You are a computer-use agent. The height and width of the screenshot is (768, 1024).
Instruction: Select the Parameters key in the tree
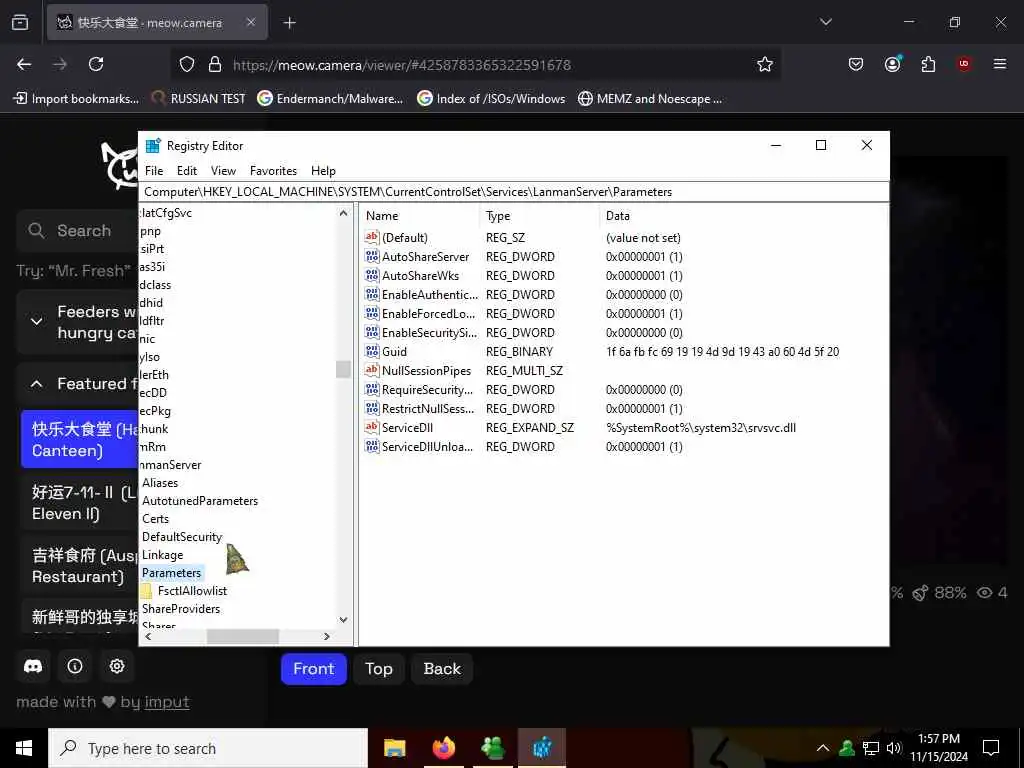pos(172,573)
